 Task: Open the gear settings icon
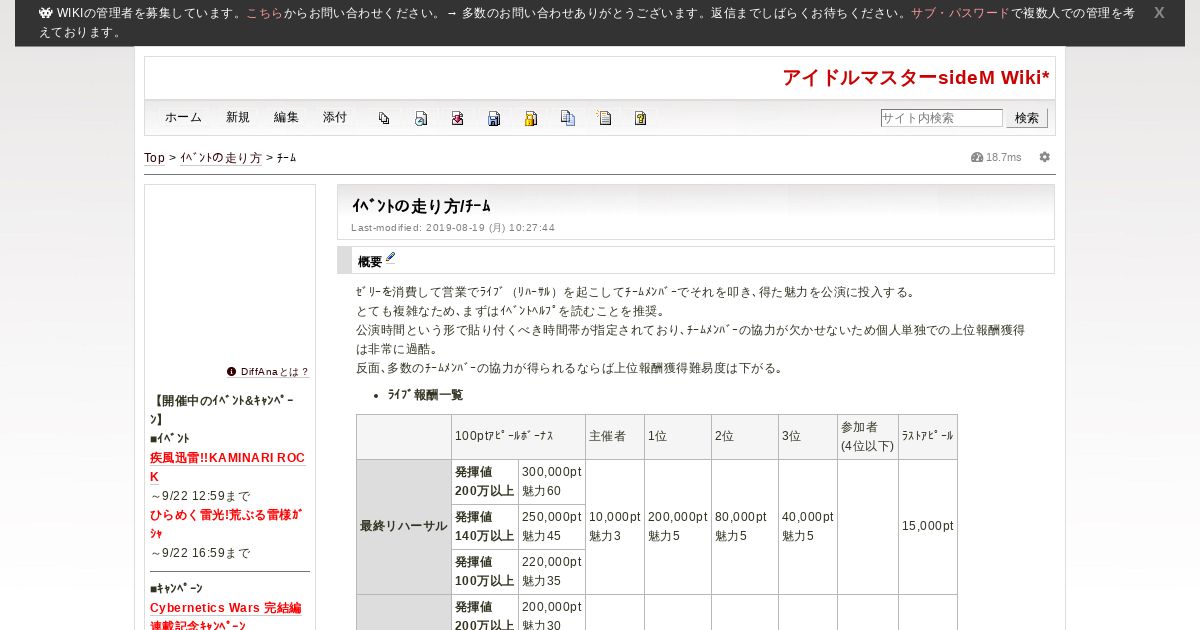click(x=1045, y=157)
